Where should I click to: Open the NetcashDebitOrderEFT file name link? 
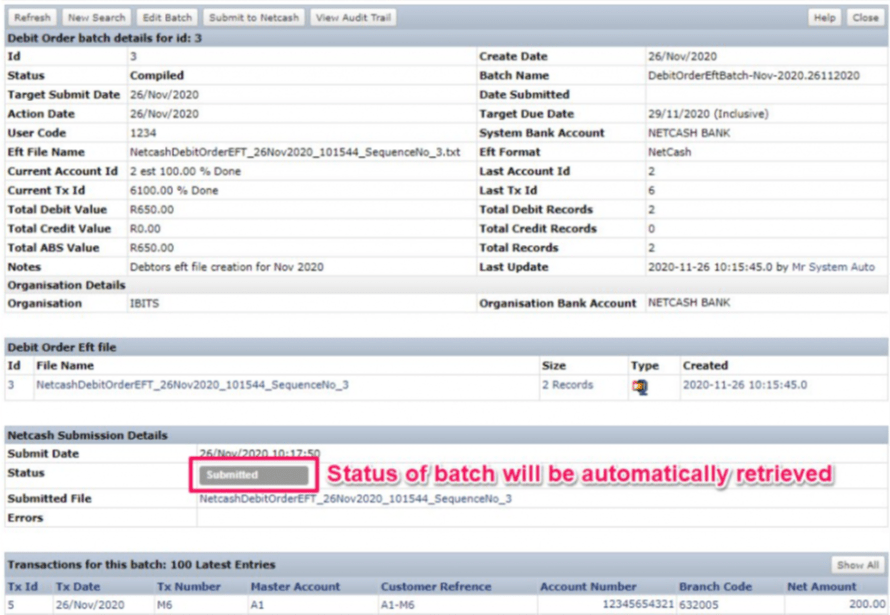[192, 385]
